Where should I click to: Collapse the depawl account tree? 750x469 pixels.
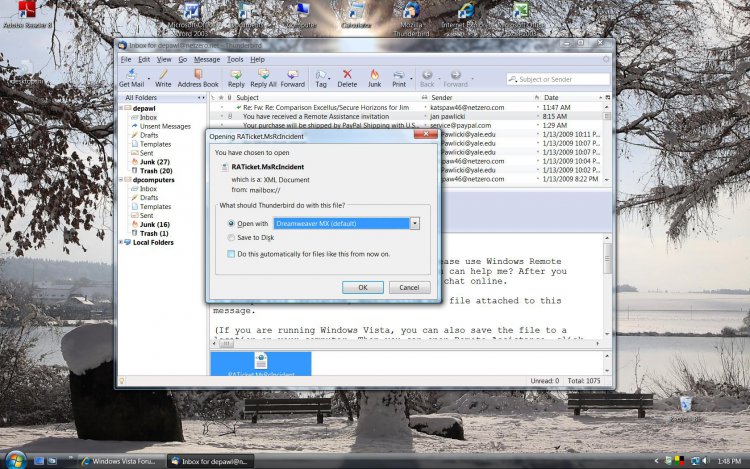coord(121,109)
